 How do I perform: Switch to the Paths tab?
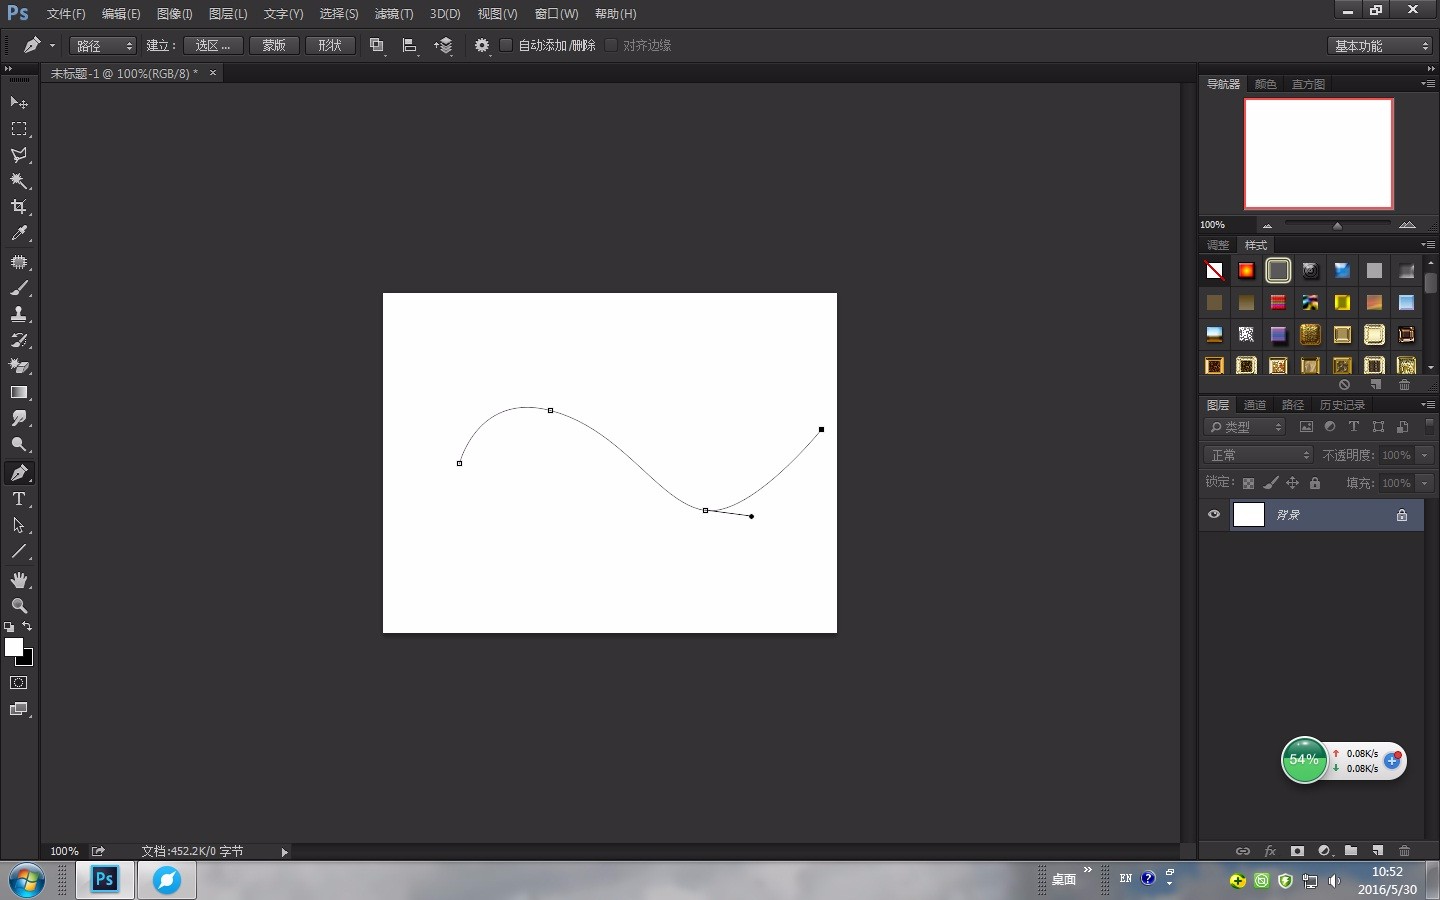tap(1293, 405)
